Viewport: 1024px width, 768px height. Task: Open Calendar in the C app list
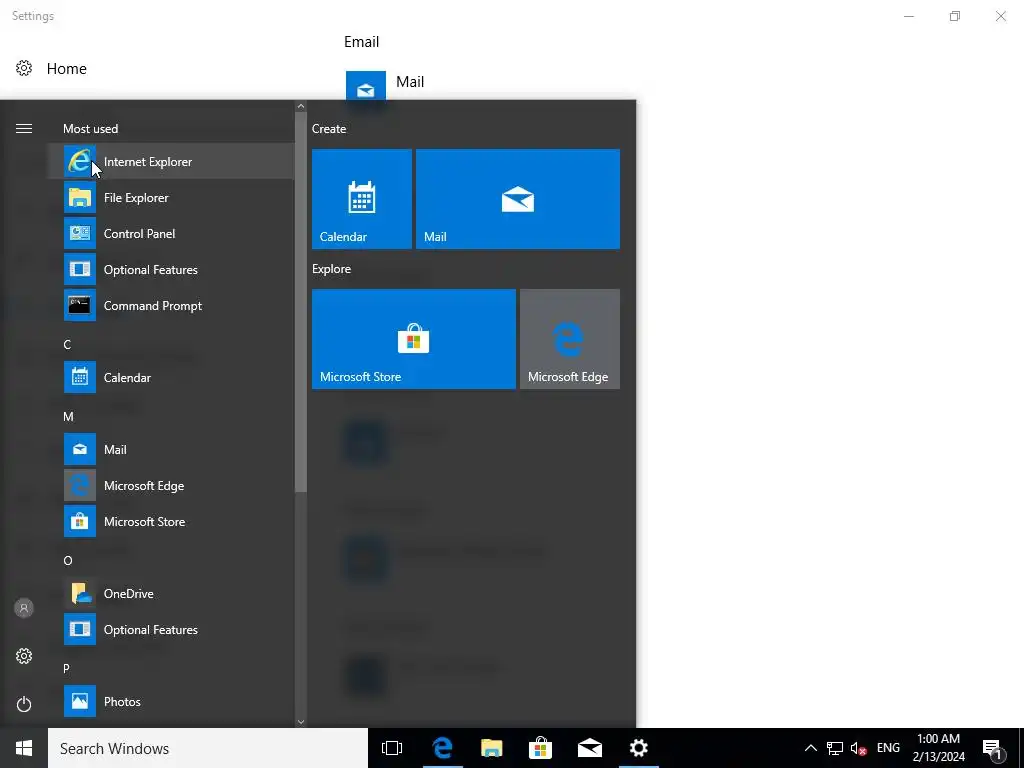point(171,377)
